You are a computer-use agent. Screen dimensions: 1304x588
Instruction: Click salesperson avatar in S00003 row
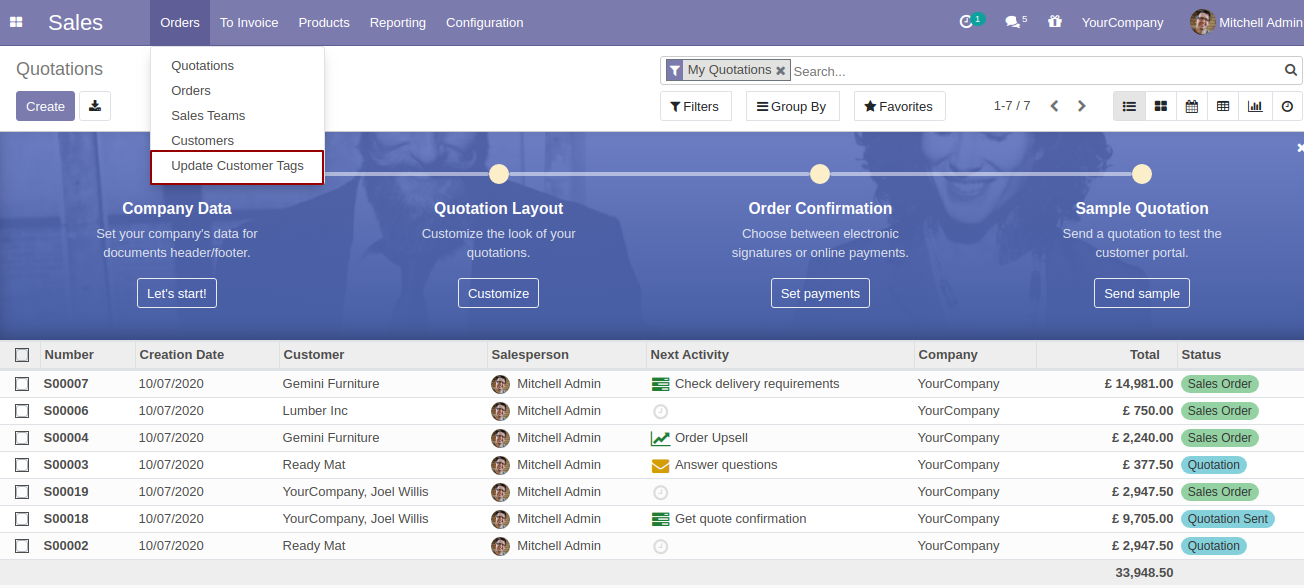click(x=500, y=465)
